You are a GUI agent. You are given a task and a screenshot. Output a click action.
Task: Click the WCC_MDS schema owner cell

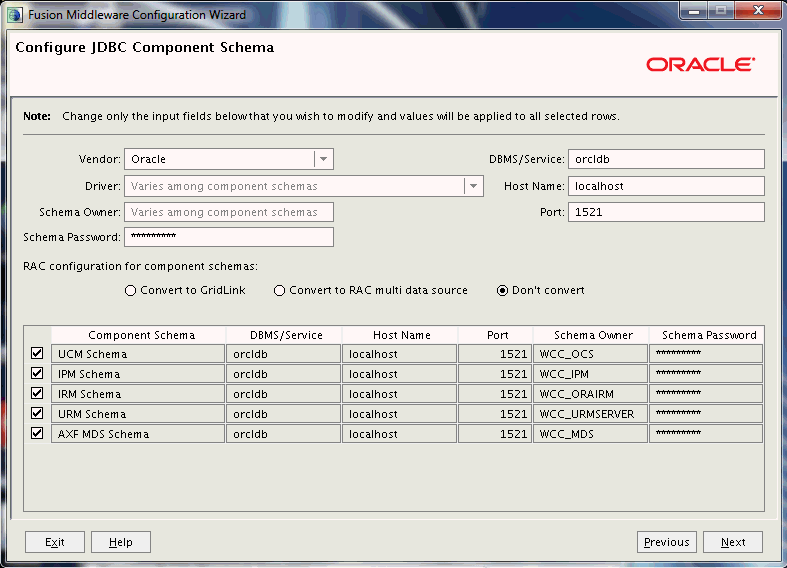tap(590, 434)
